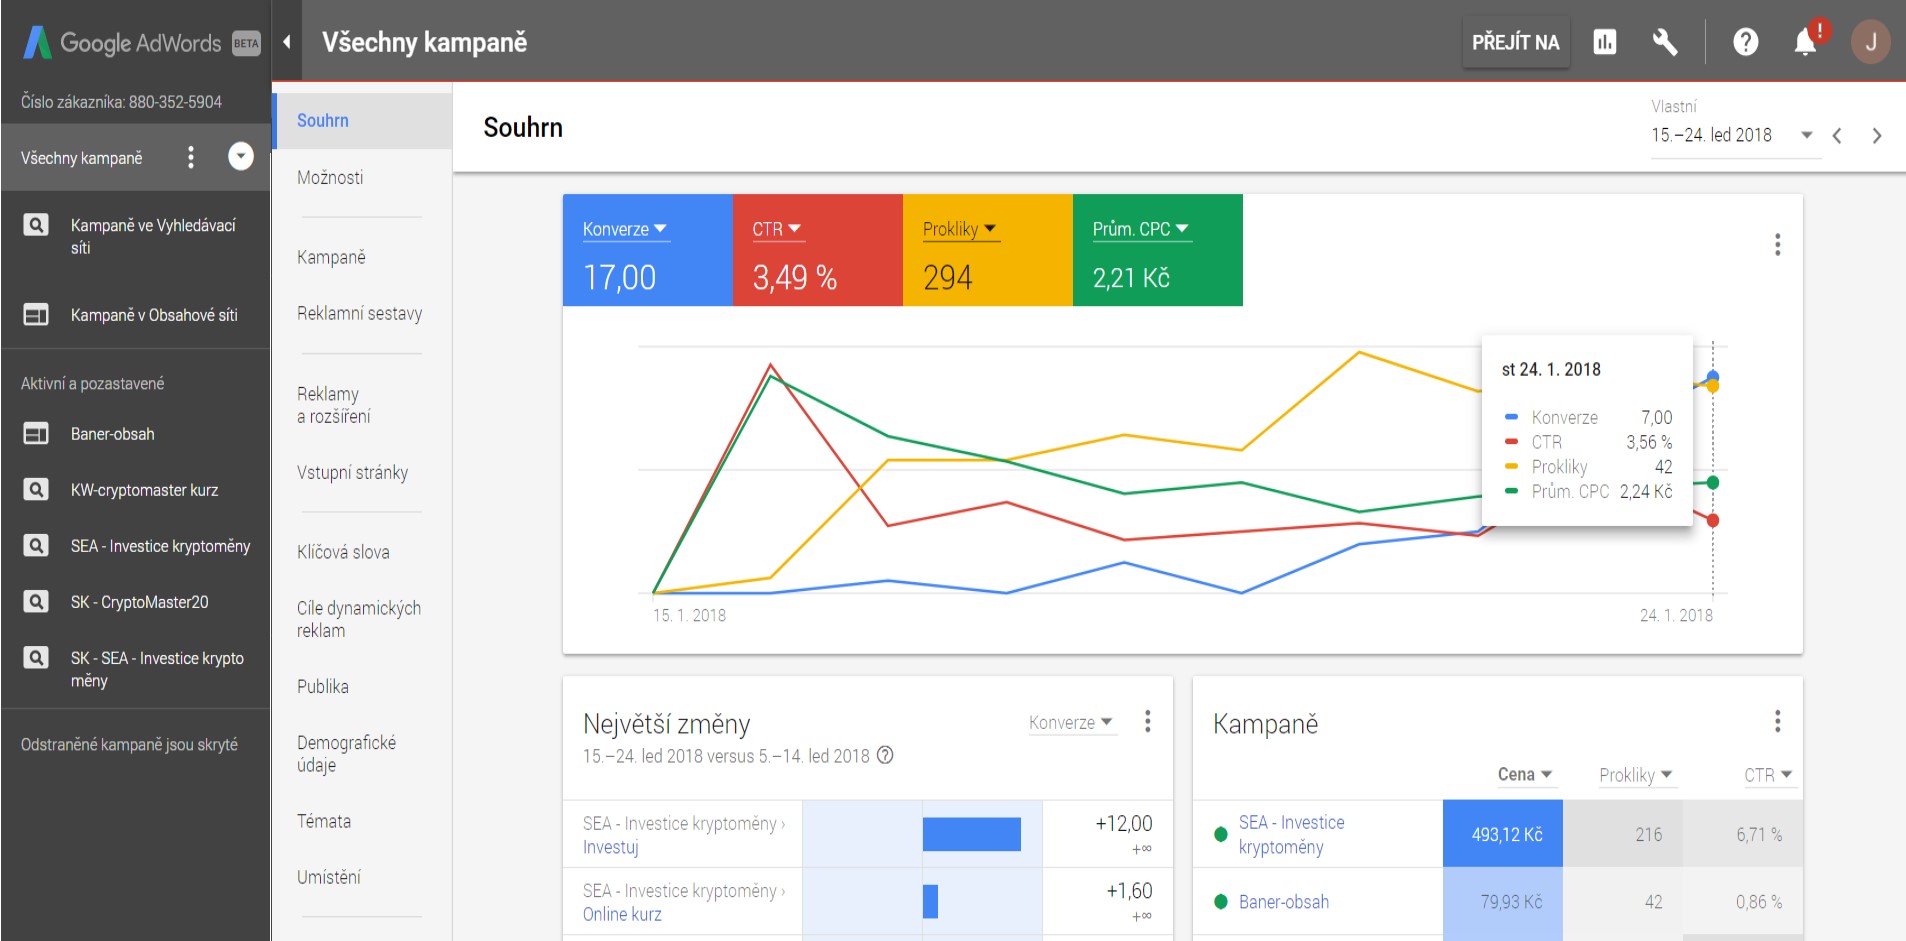The width and height of the screenshot is (1906, 941).
Task: Click display icon for Kampaně v Obsahové síti
Action: click(x=36, y=315)
